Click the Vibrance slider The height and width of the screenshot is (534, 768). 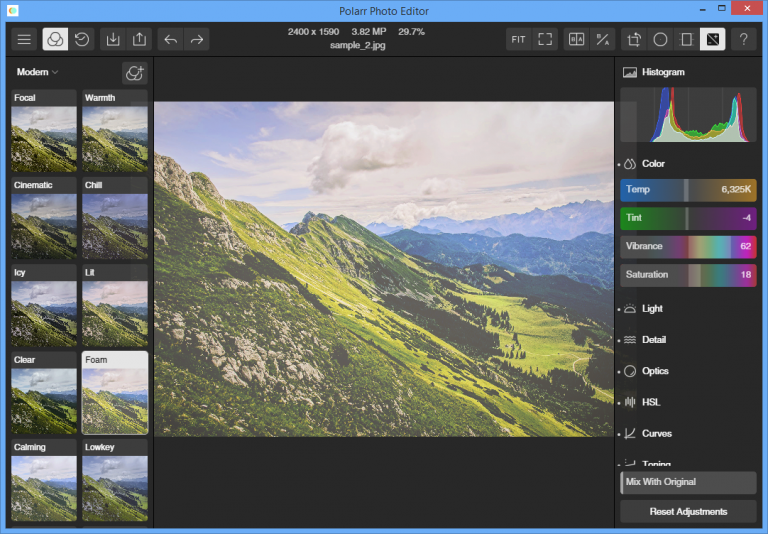[688, 246]
